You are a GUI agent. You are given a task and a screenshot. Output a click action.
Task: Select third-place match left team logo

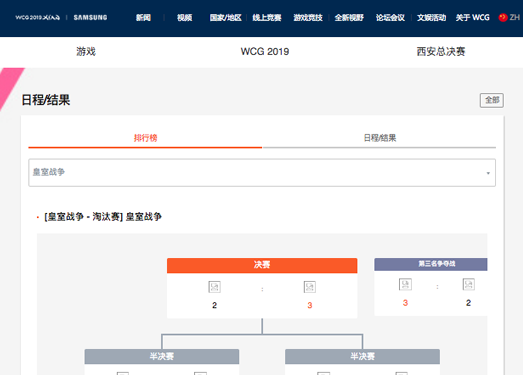[405, 284]
